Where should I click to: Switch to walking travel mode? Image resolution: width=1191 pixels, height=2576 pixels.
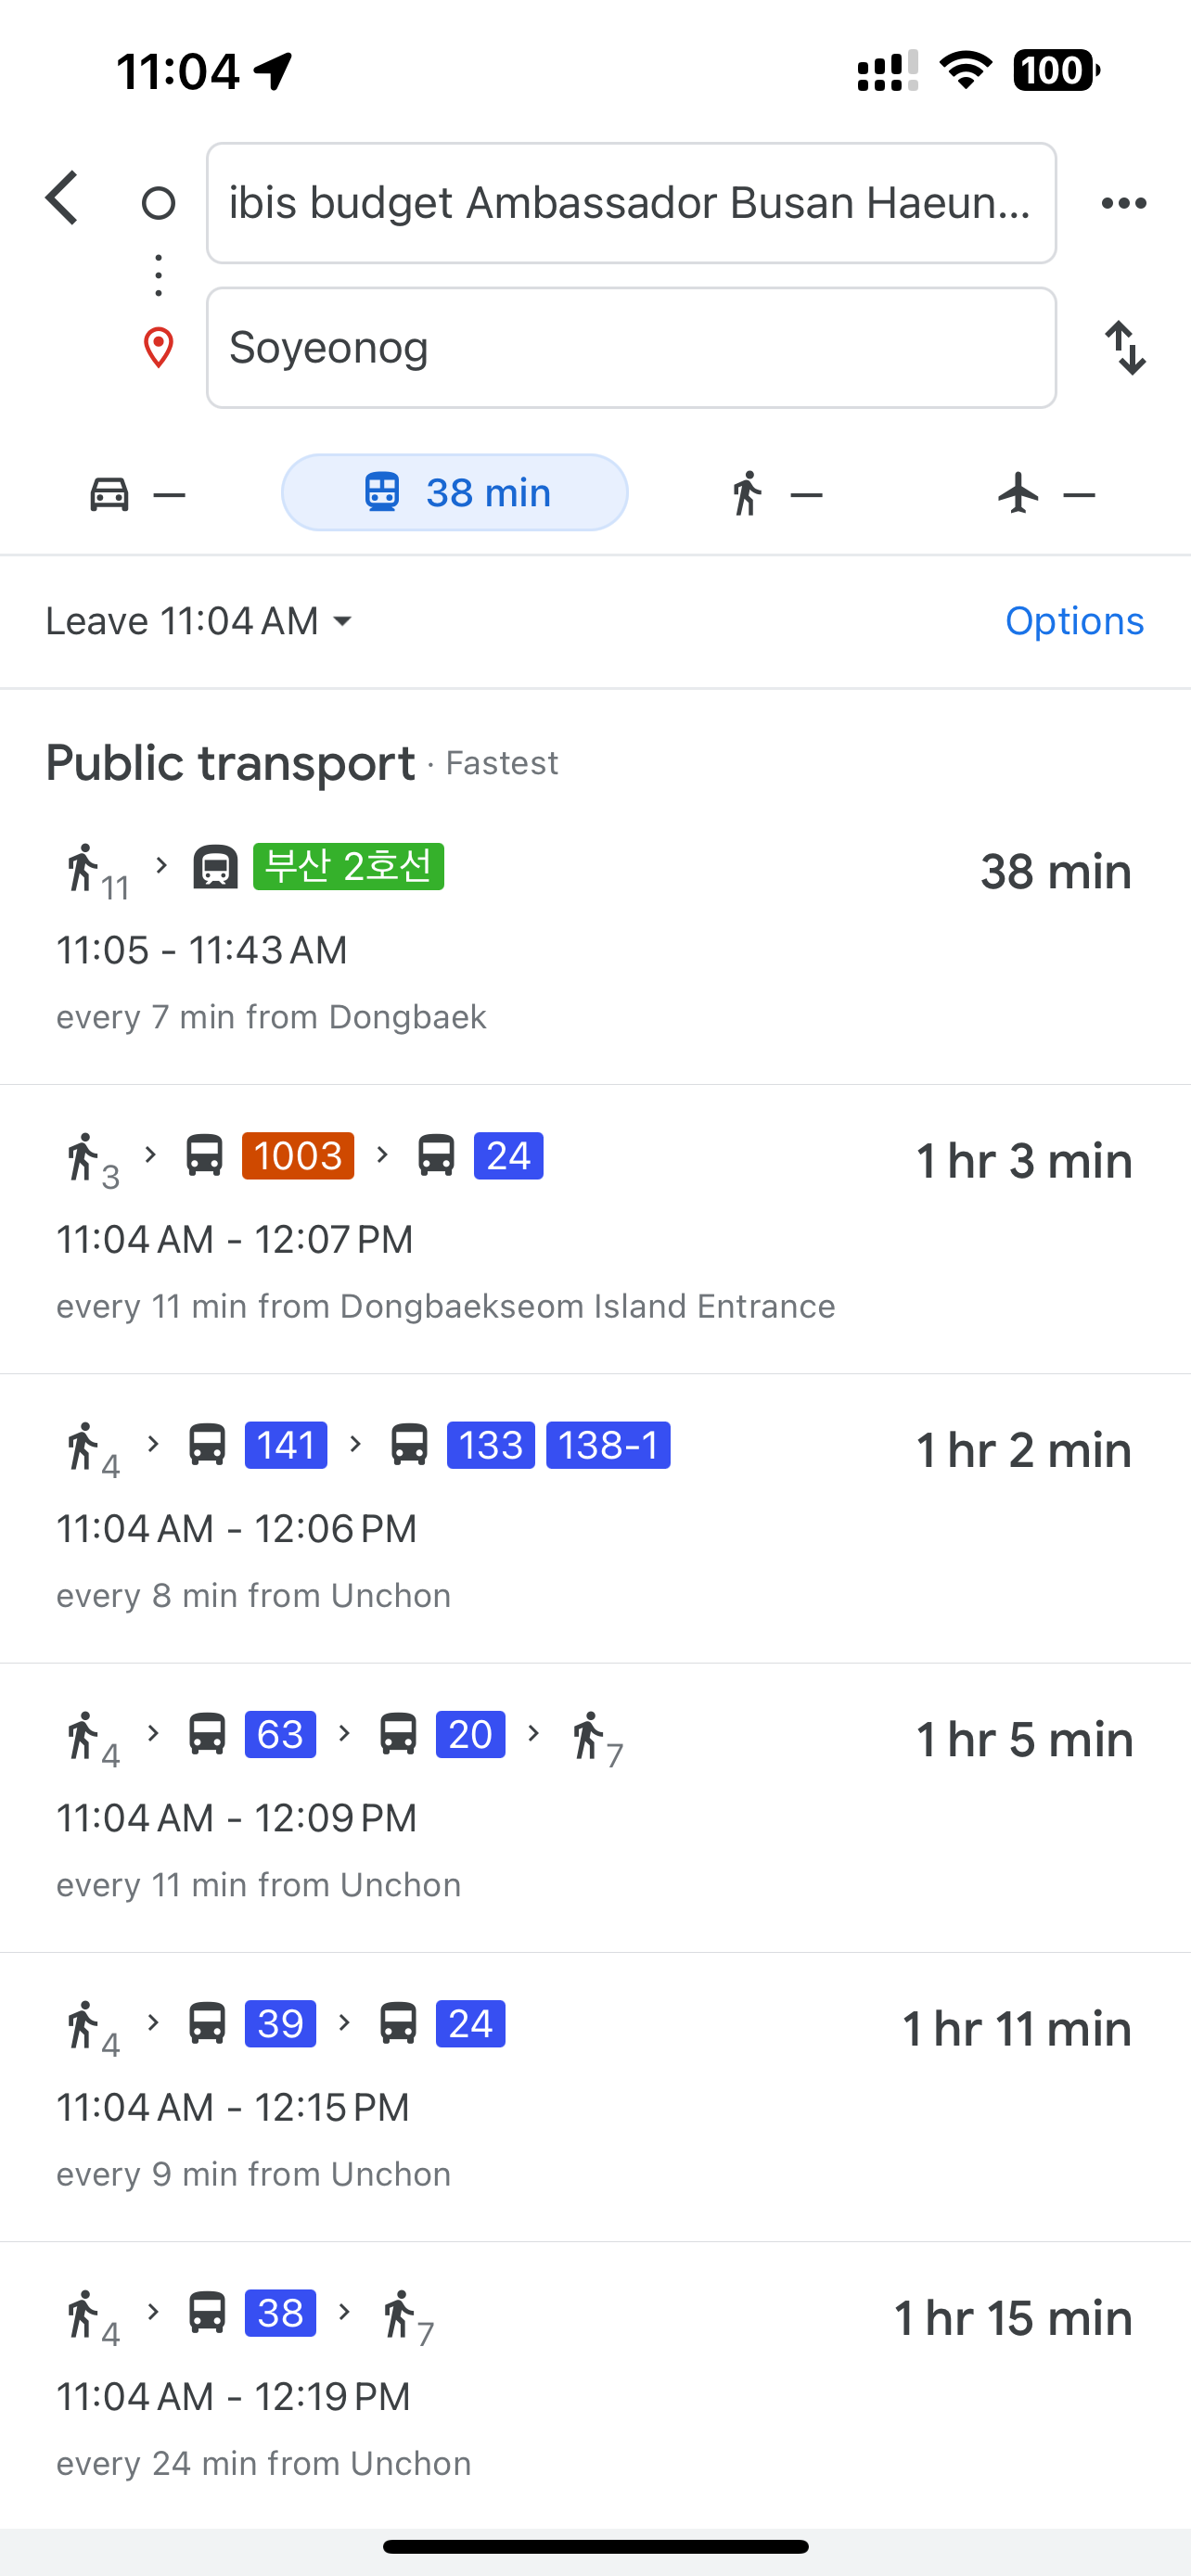point(776,493)
